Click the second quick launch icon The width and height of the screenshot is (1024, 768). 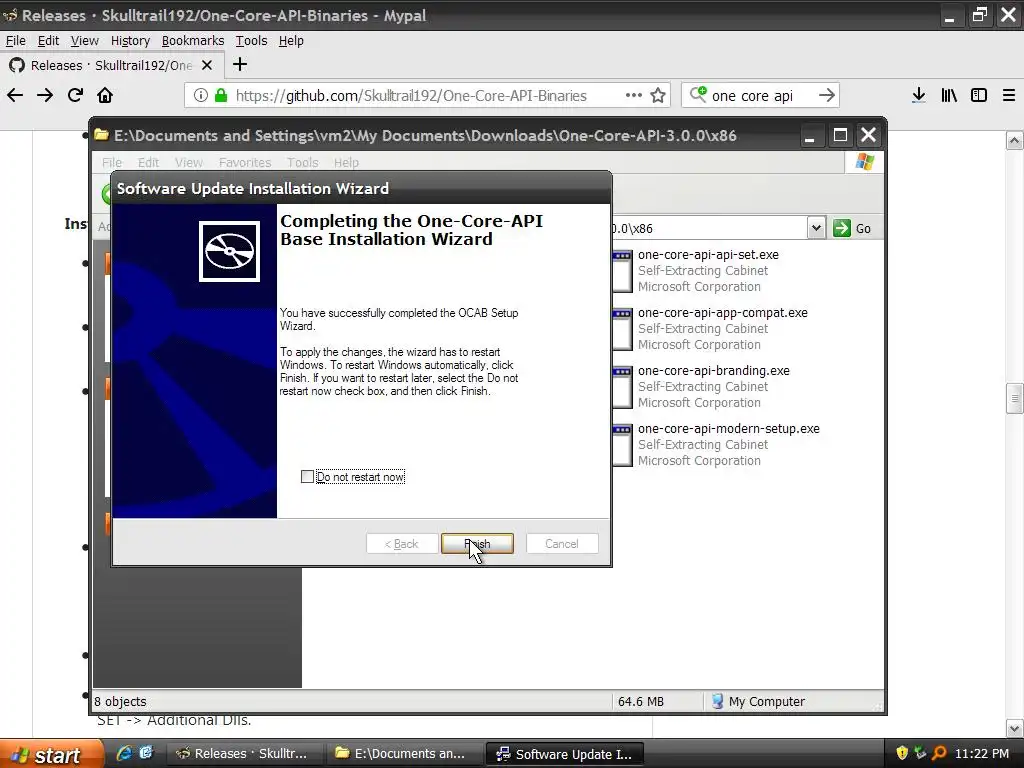(146, 753)
